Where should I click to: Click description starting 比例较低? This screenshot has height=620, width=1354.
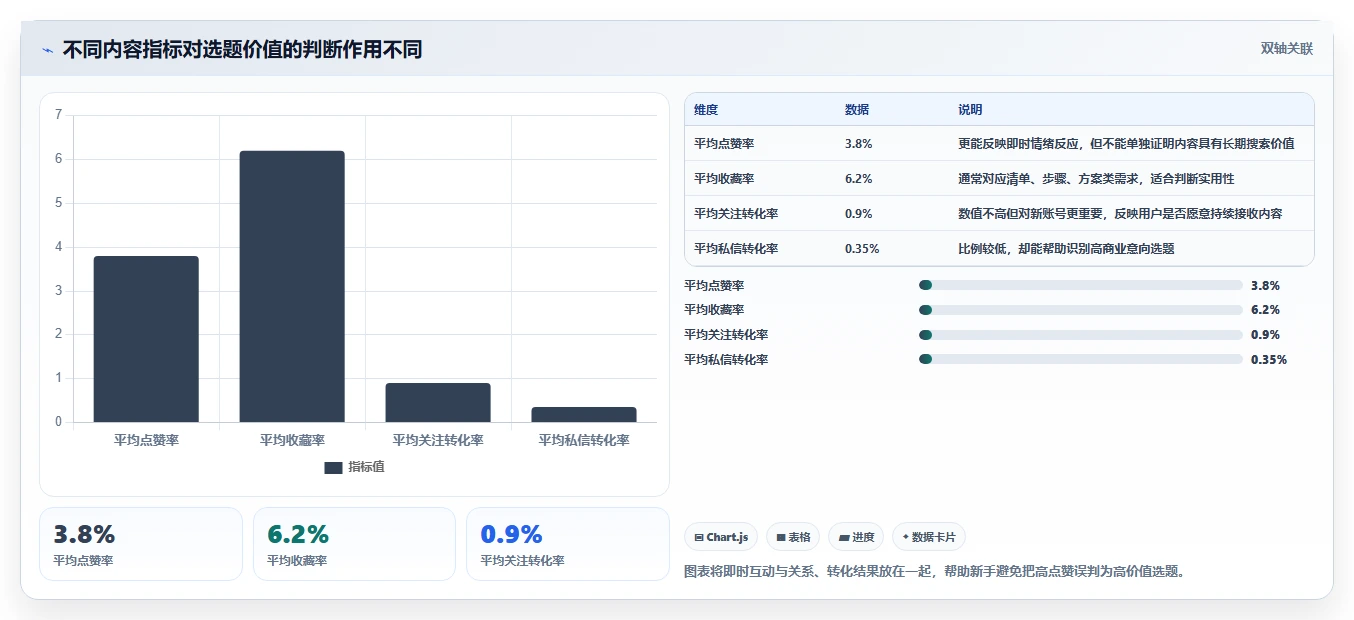(x=1066, y=249)
